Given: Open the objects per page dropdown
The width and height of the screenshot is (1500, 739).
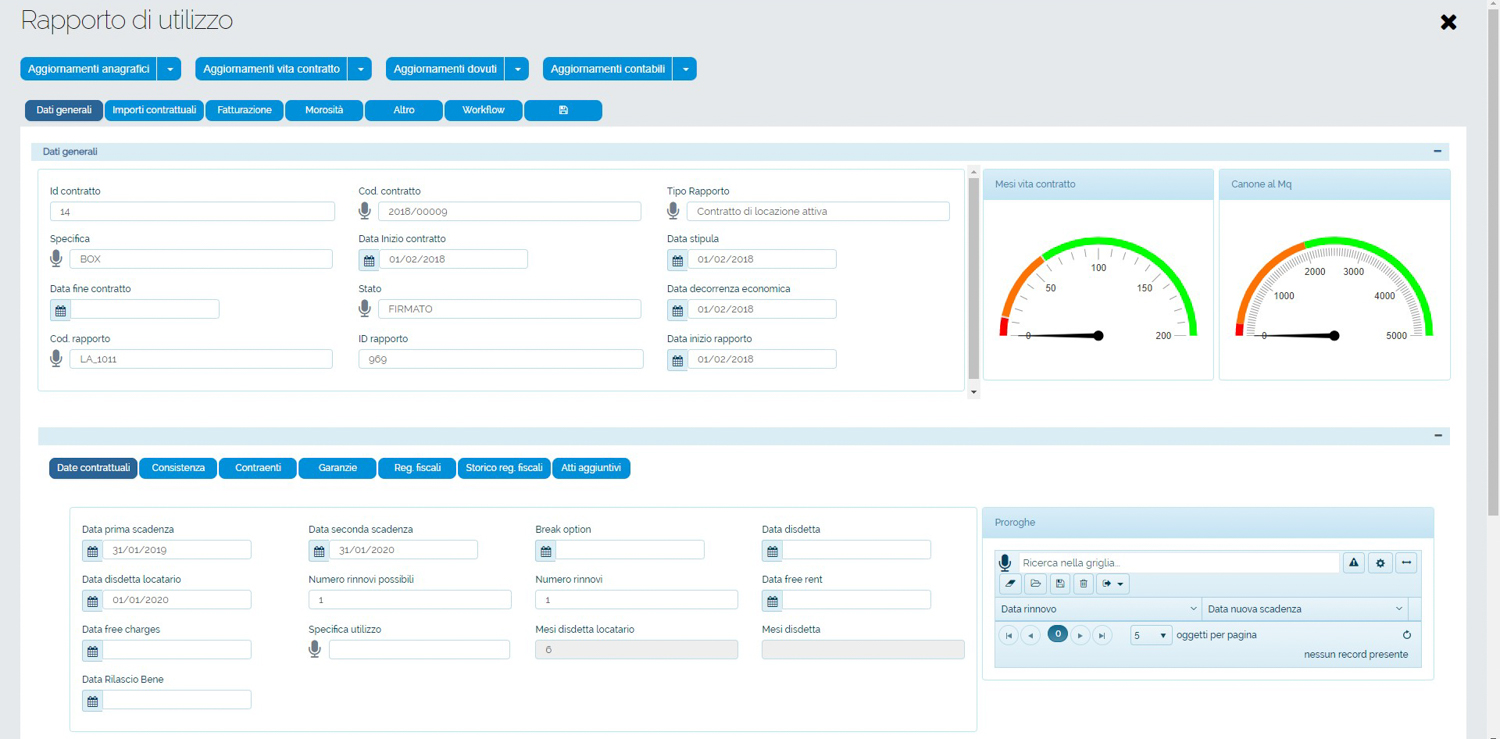Looking at the screenshot, I should coord(1150,636).
